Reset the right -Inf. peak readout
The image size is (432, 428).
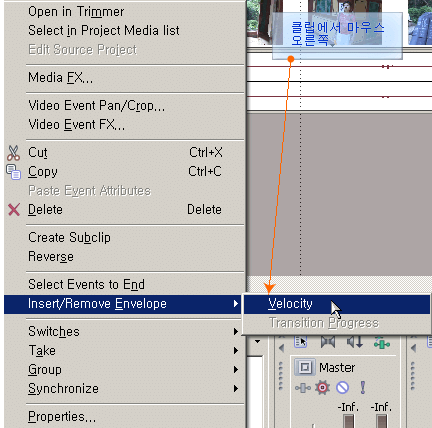(381, 407)
